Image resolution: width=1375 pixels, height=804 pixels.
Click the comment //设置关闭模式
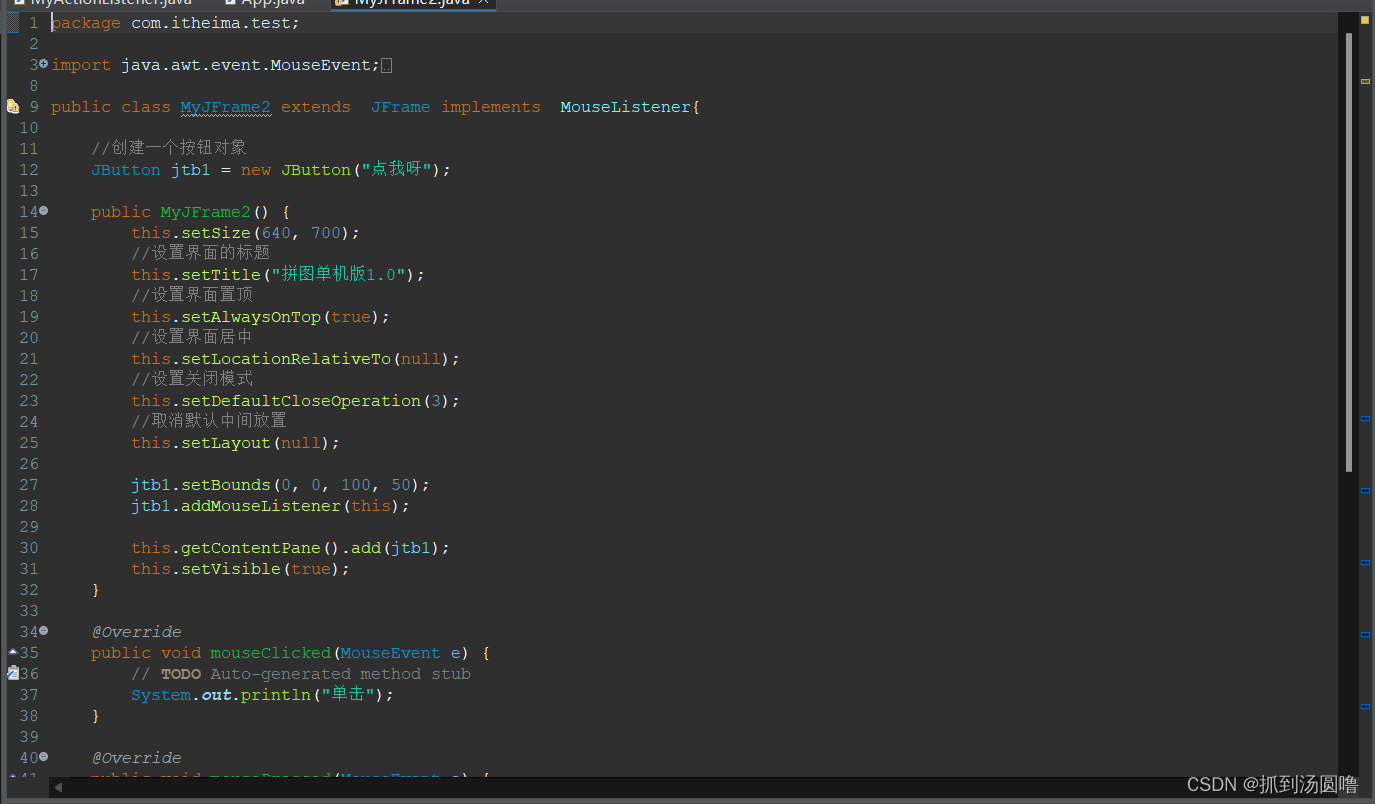click(x=192, y=379)
